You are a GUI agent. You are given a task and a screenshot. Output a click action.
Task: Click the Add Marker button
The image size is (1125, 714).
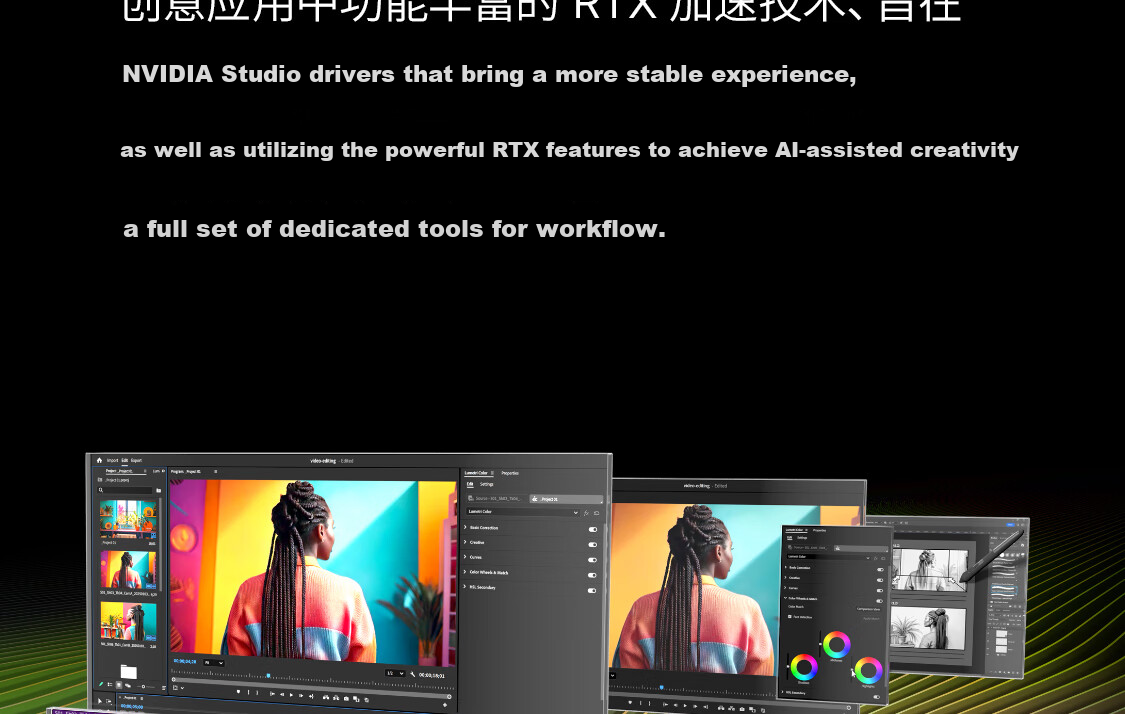(x=238, y=691)
